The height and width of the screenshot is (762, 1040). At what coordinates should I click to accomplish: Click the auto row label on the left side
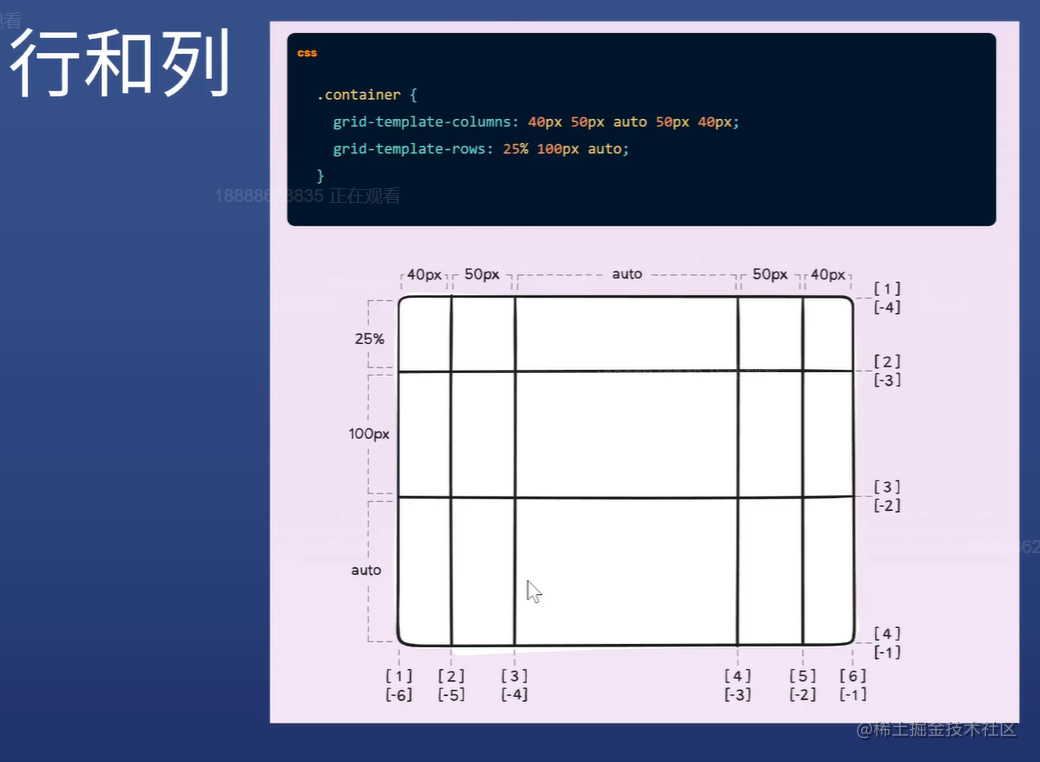click(x=367, y=570)
